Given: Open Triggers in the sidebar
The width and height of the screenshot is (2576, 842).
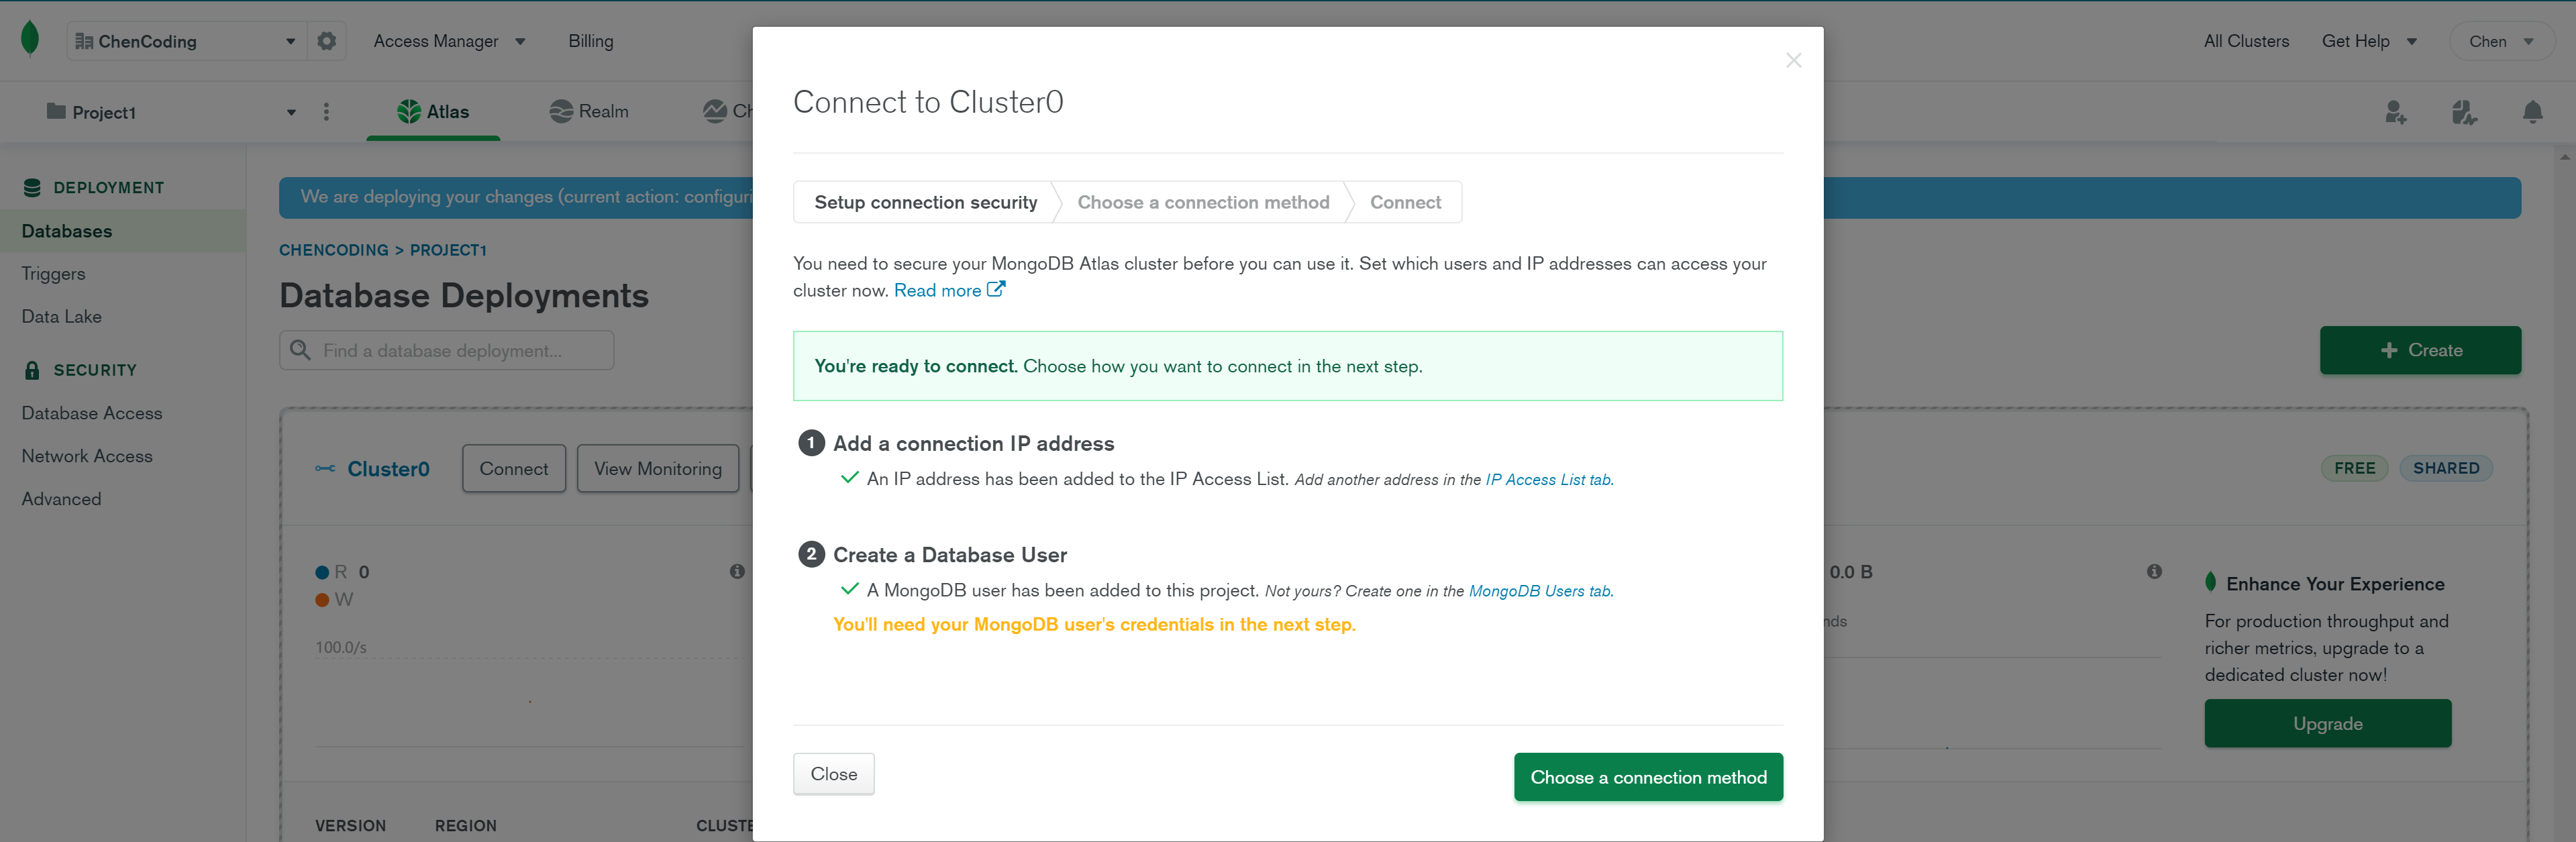Looking at the screenshot, I should click(53, 274).
